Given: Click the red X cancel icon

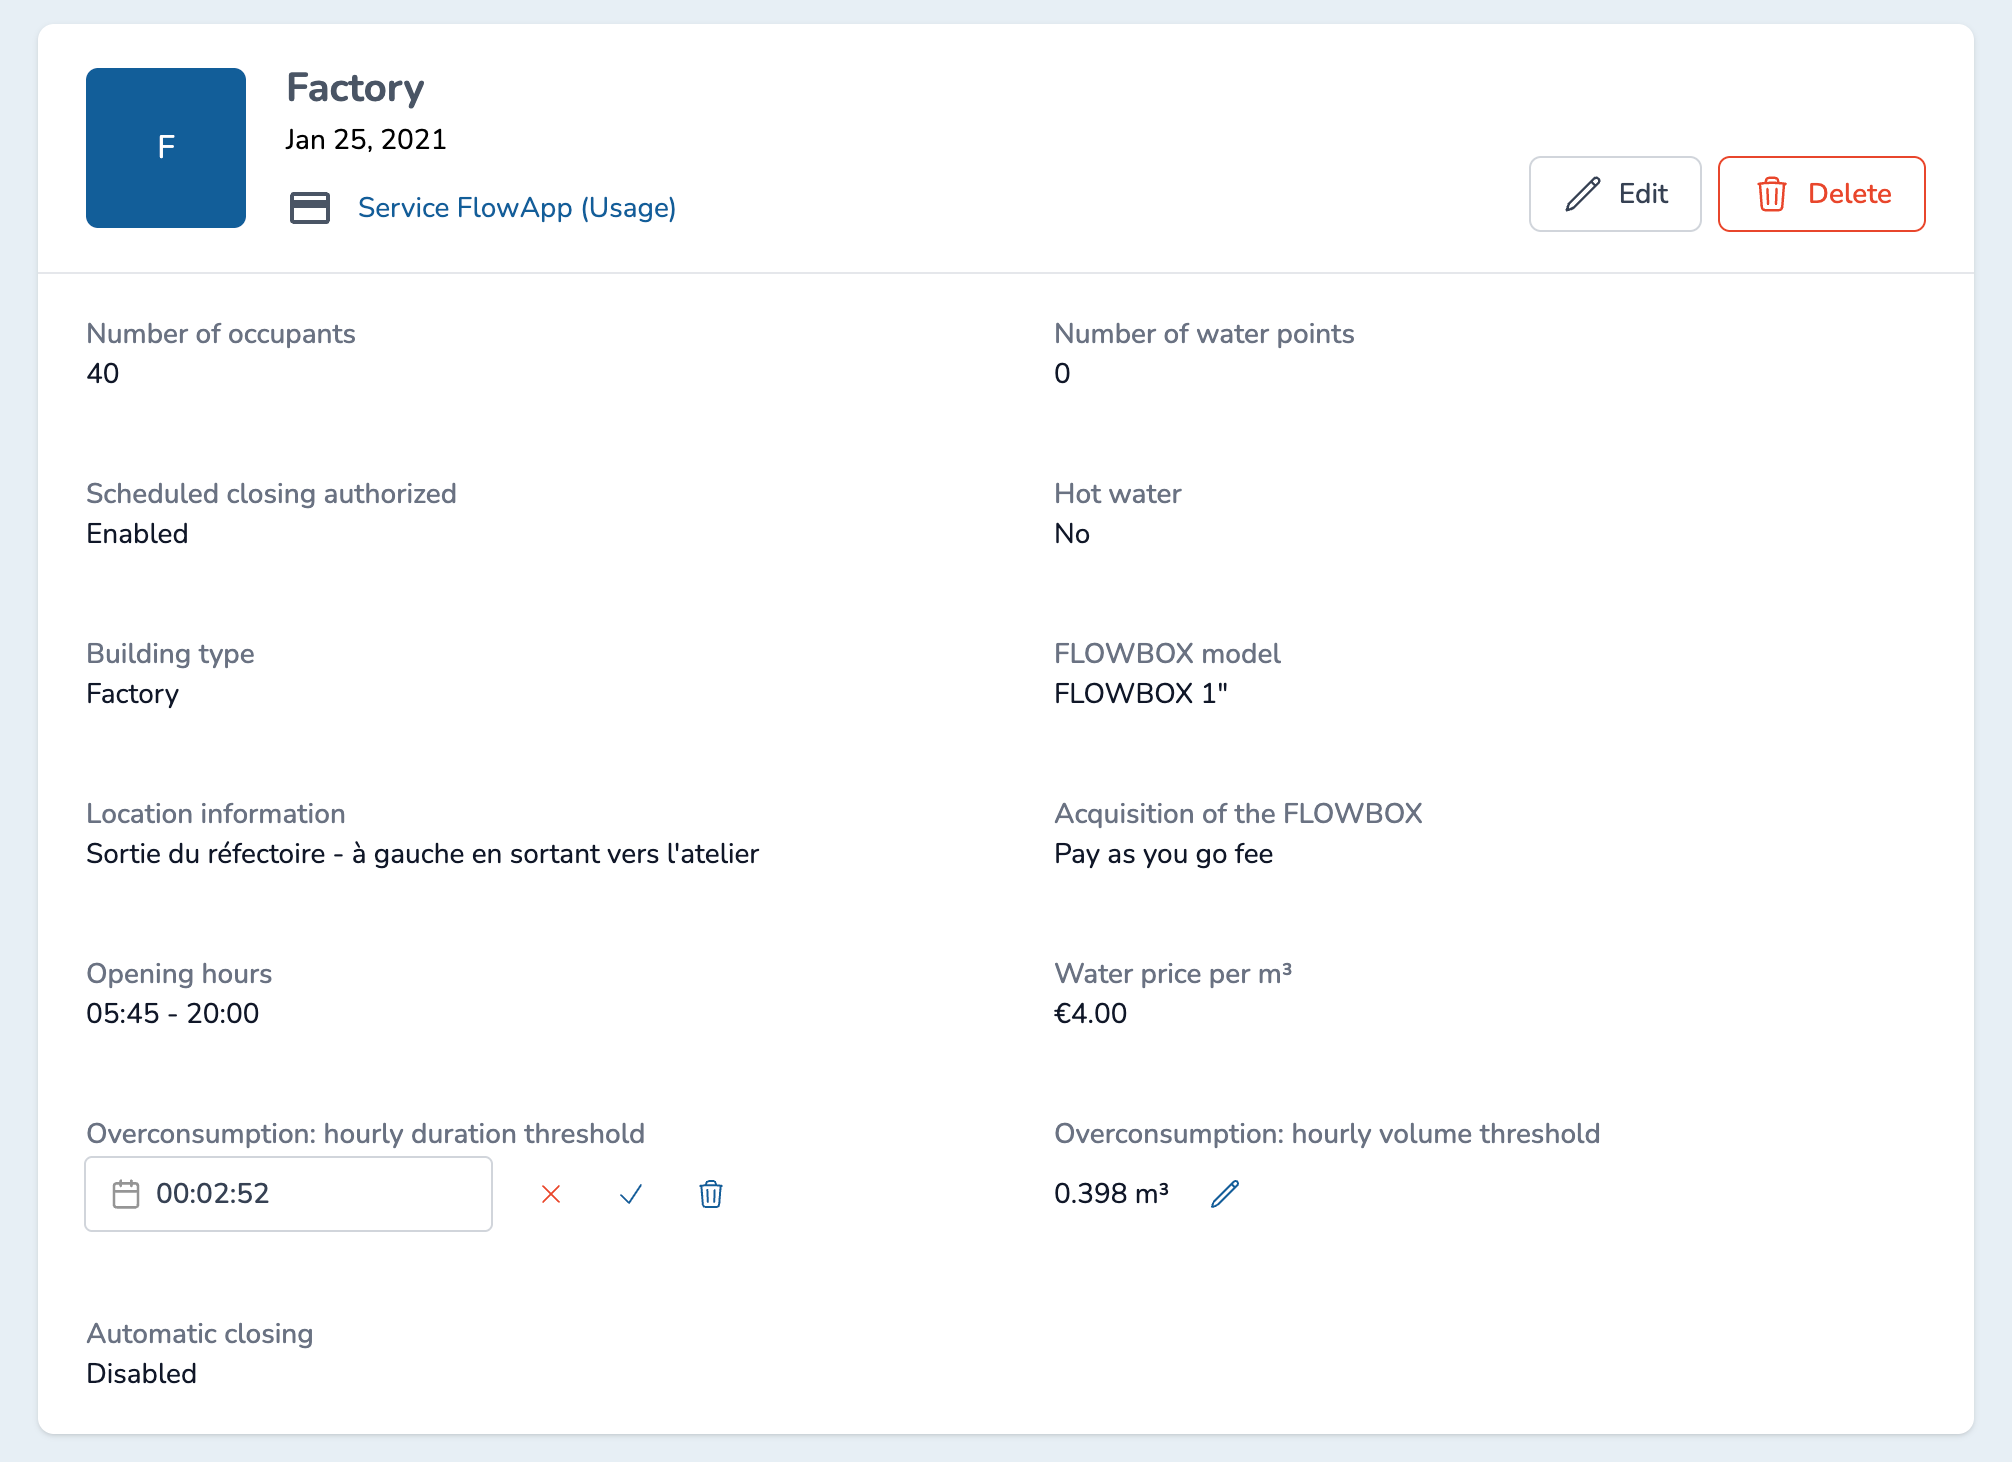Looking at the screenshot, I should pyautogui.click(x=551, y=1194).
